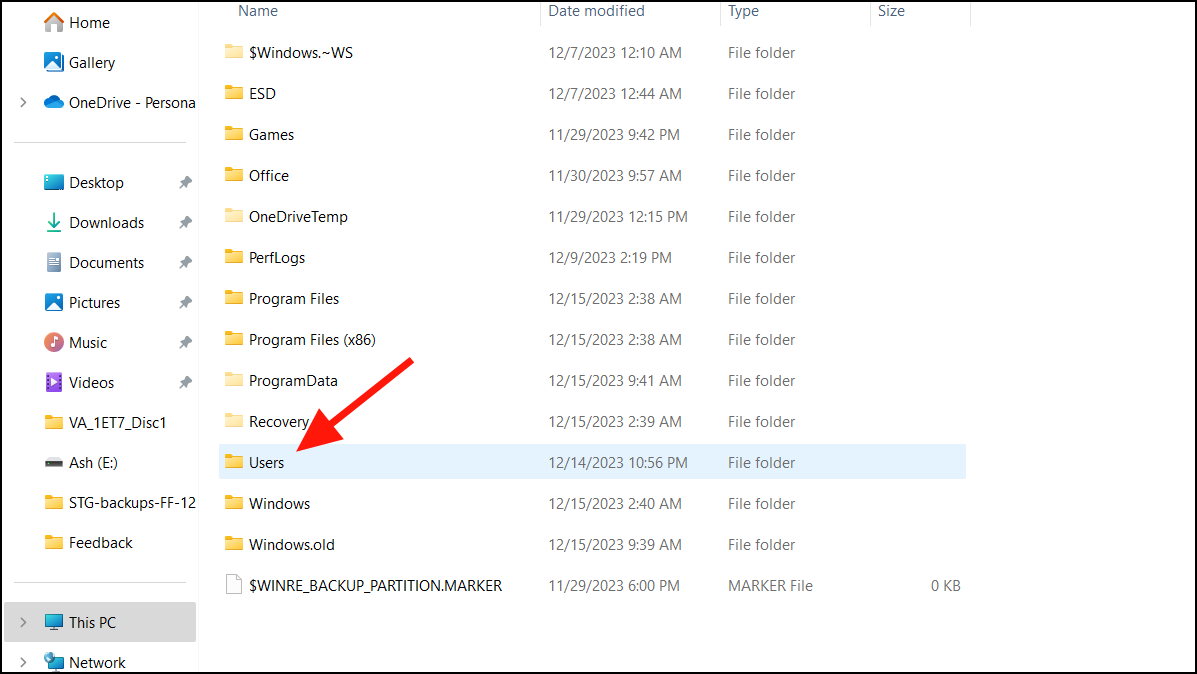Image resolution: width=1197 pixels, height=674 pixels.
Task: Open the Windows.old folder
Action: click(288, 544)
